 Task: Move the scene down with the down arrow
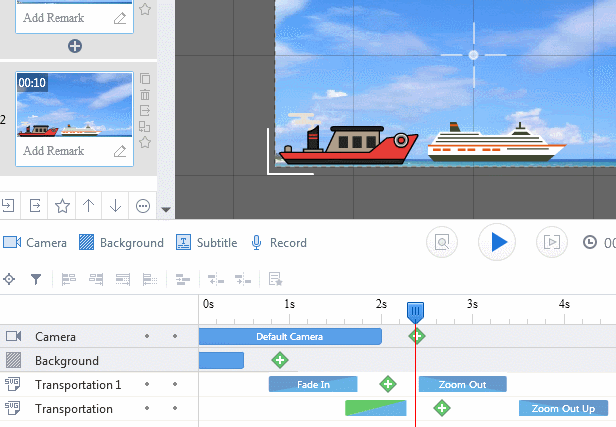[x=116, y=206]
